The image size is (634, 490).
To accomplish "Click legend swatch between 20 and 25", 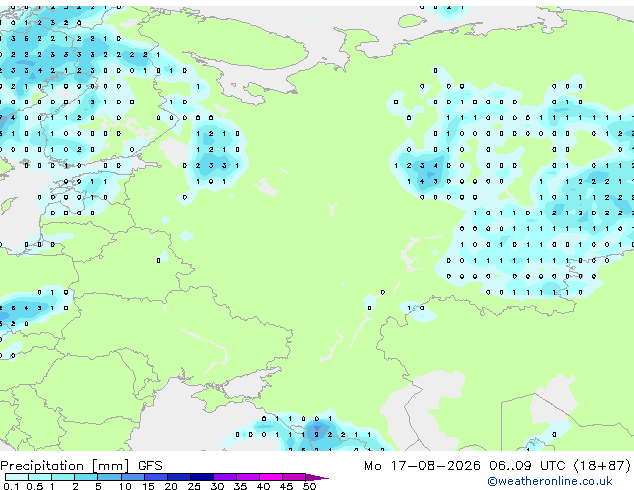I will (179, 477).
